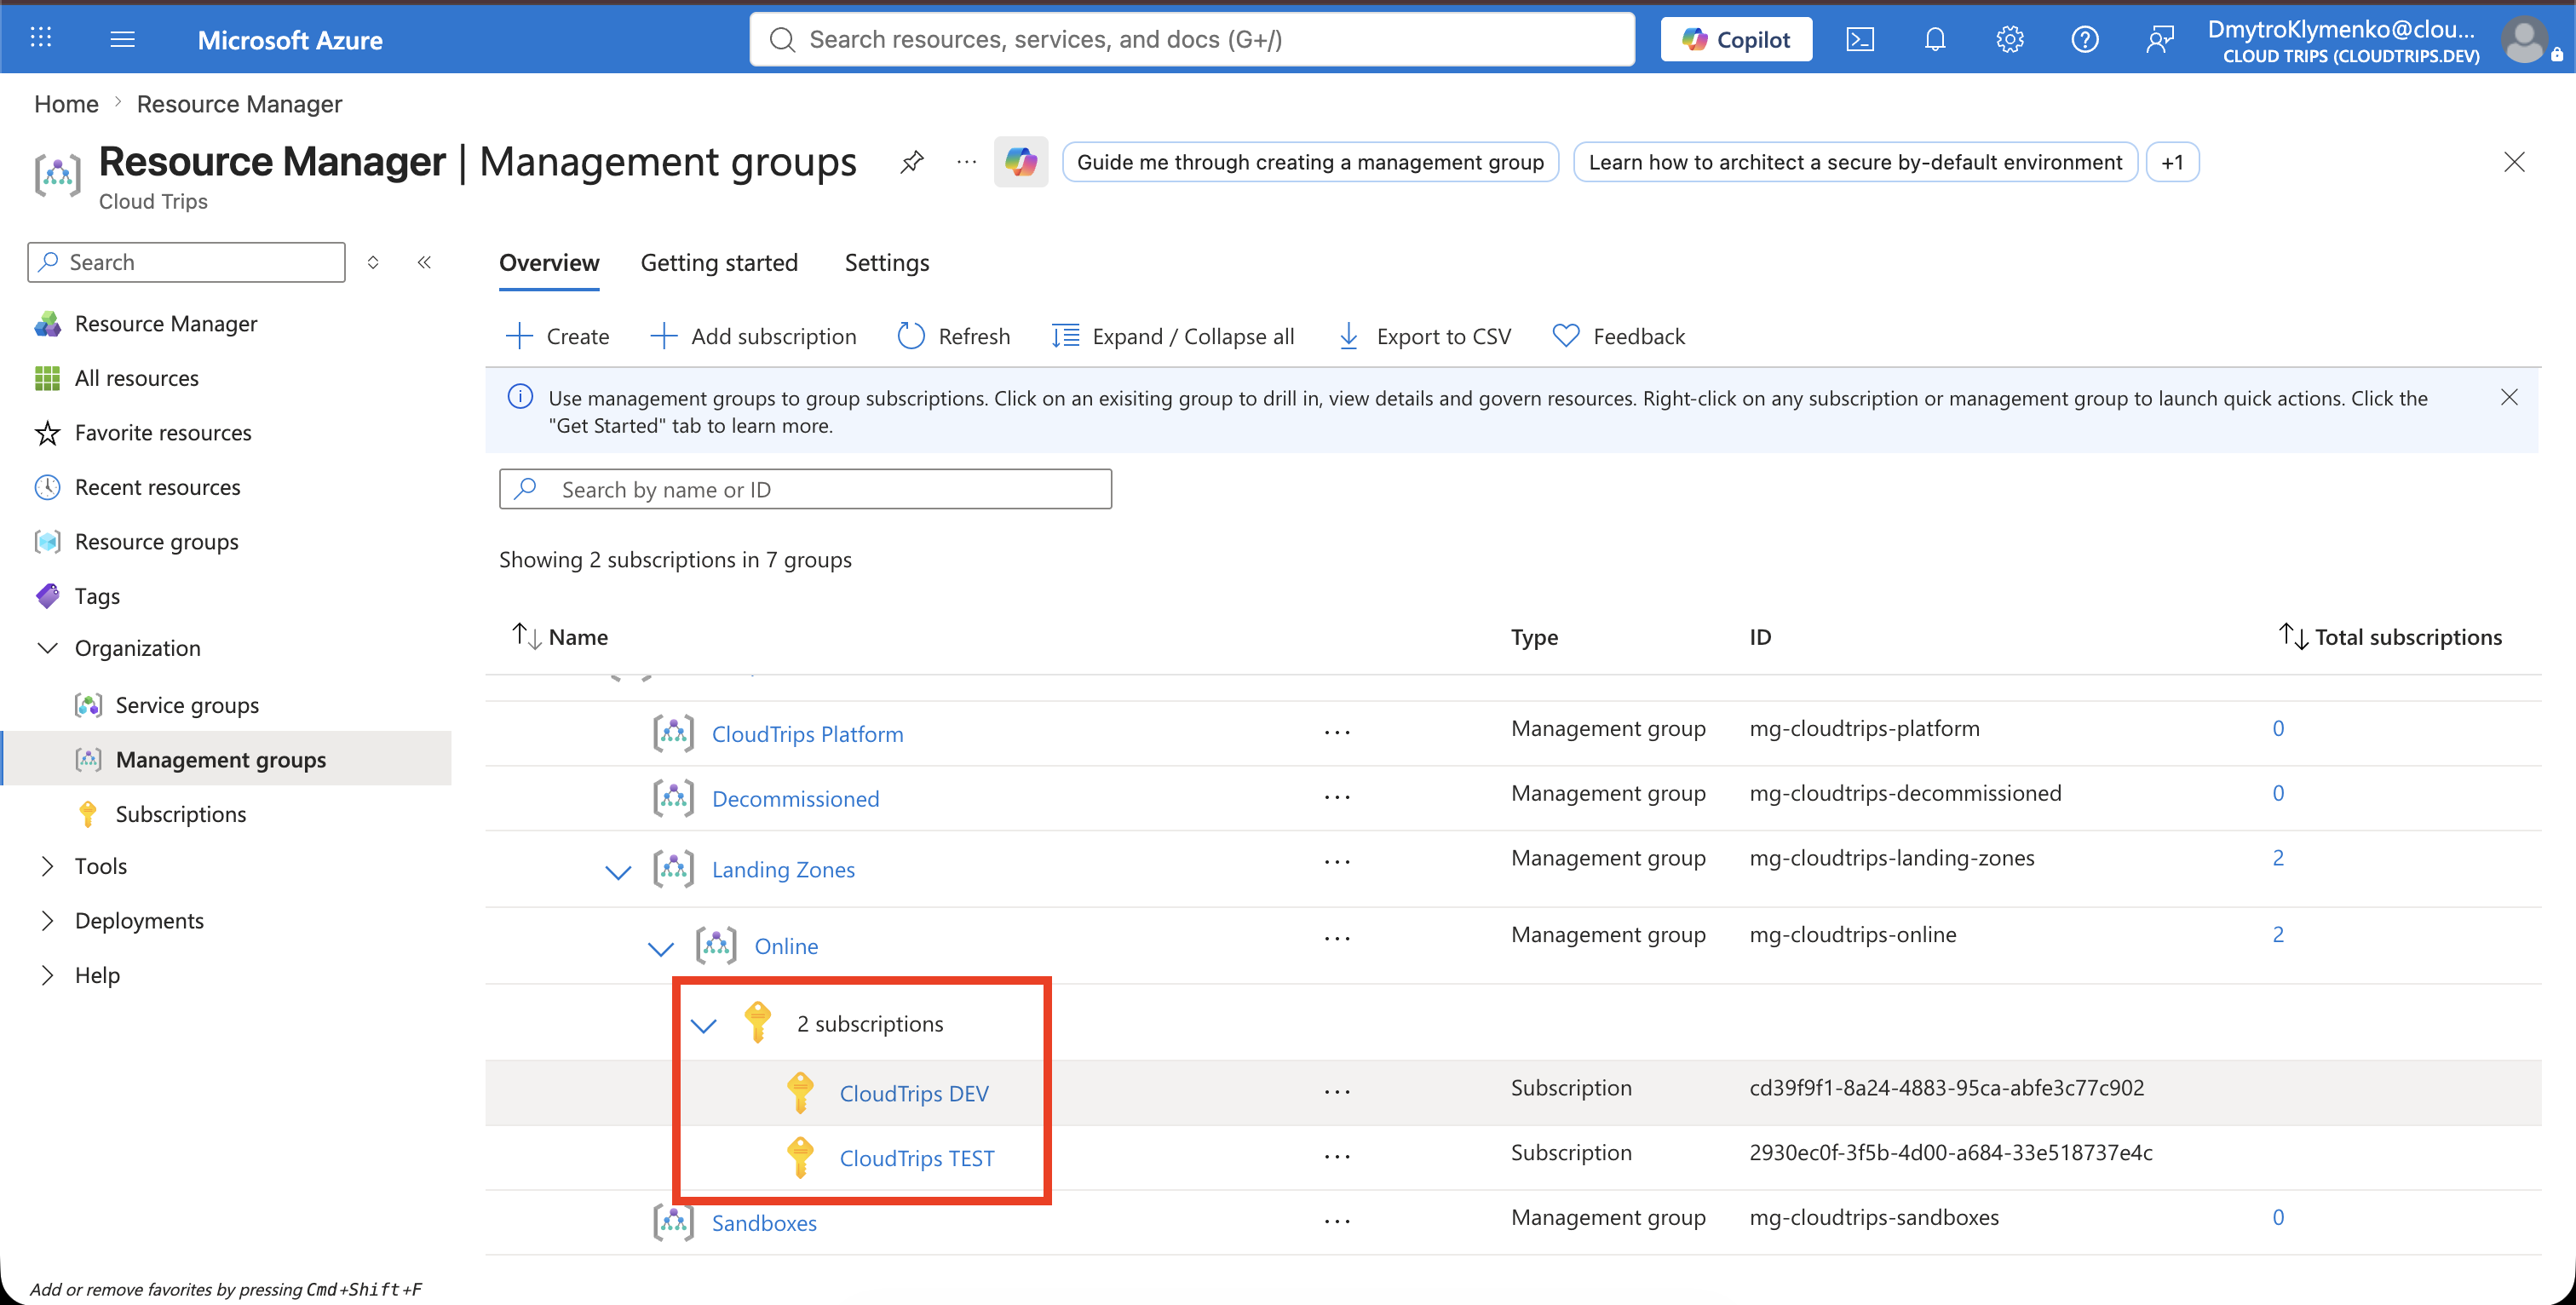Screen dimensions: 2576x1305
Task: Collapse the Landing Zones group
Action: coord(618,871)
